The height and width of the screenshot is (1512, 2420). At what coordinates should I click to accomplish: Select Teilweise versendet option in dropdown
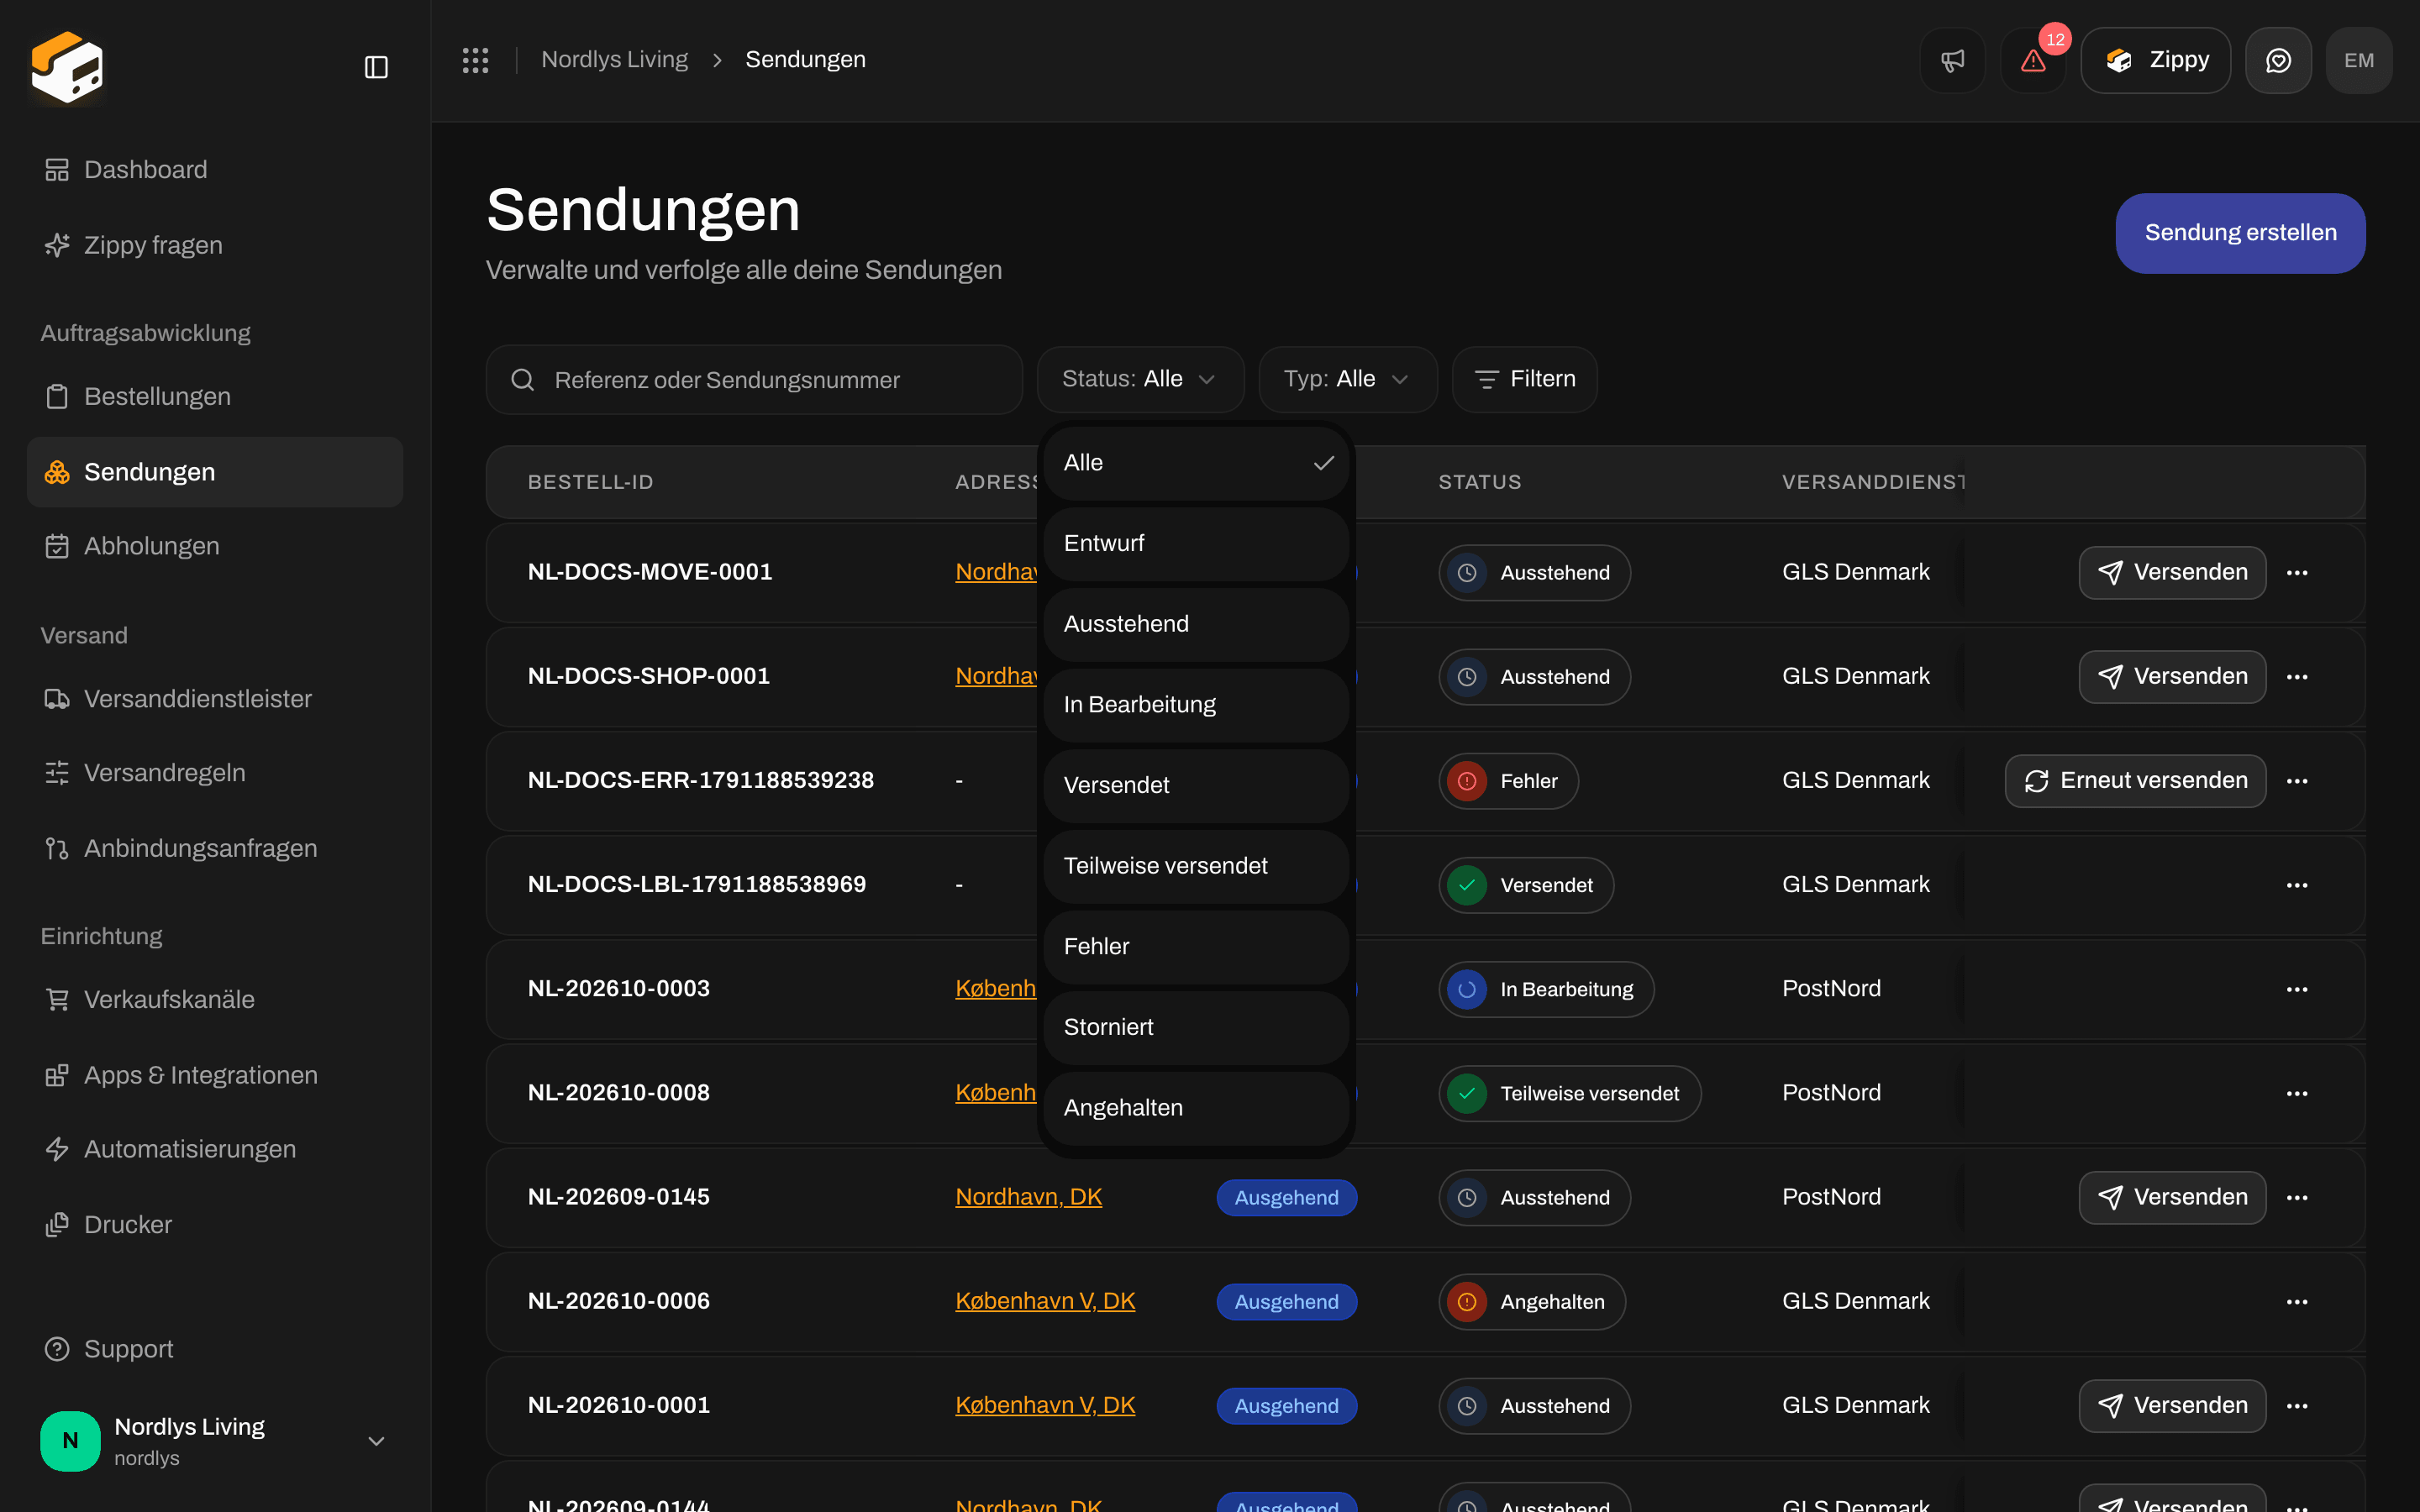coord(1196,866)
